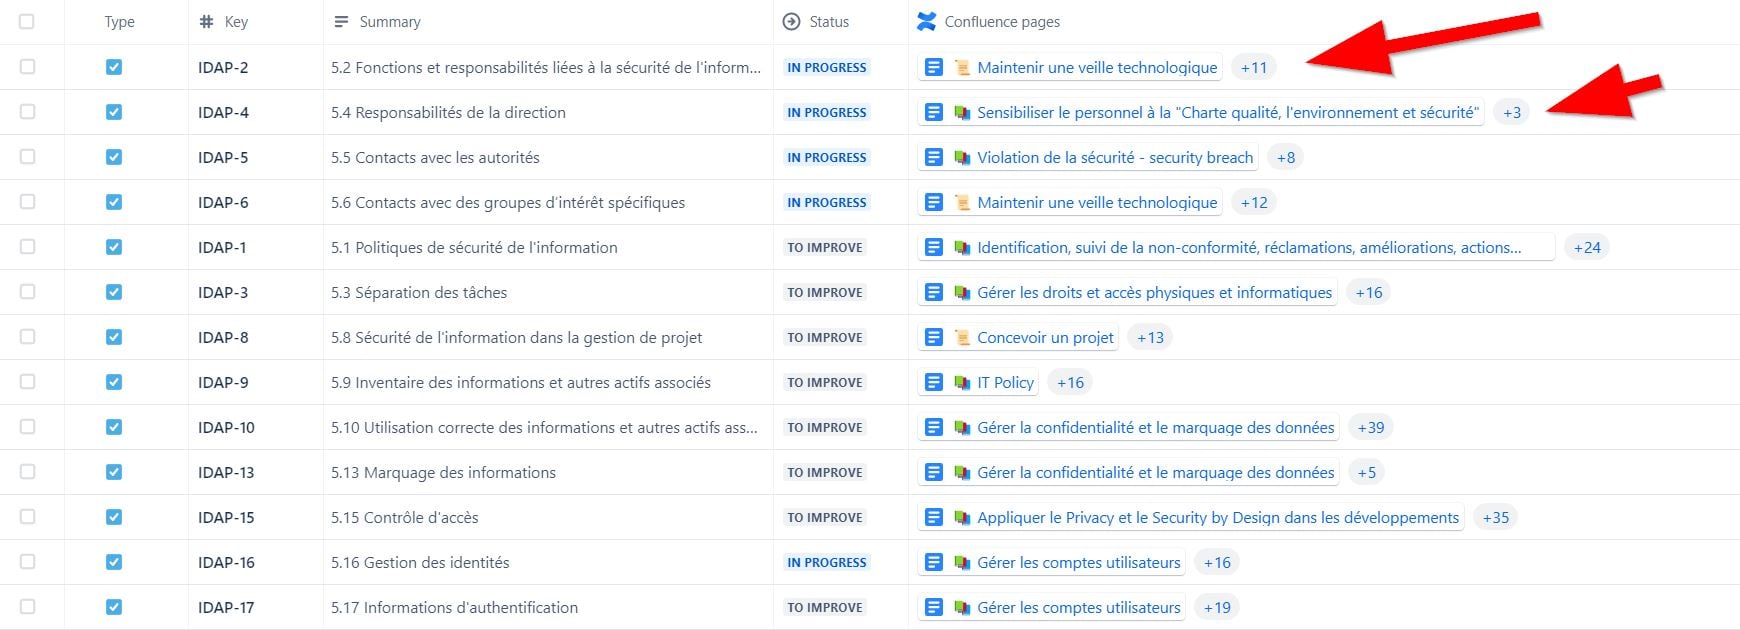Click the page icon in IDAP-8 Confluence cell
This screenshot has height=630, width=1740.
[x=933, y=337]
